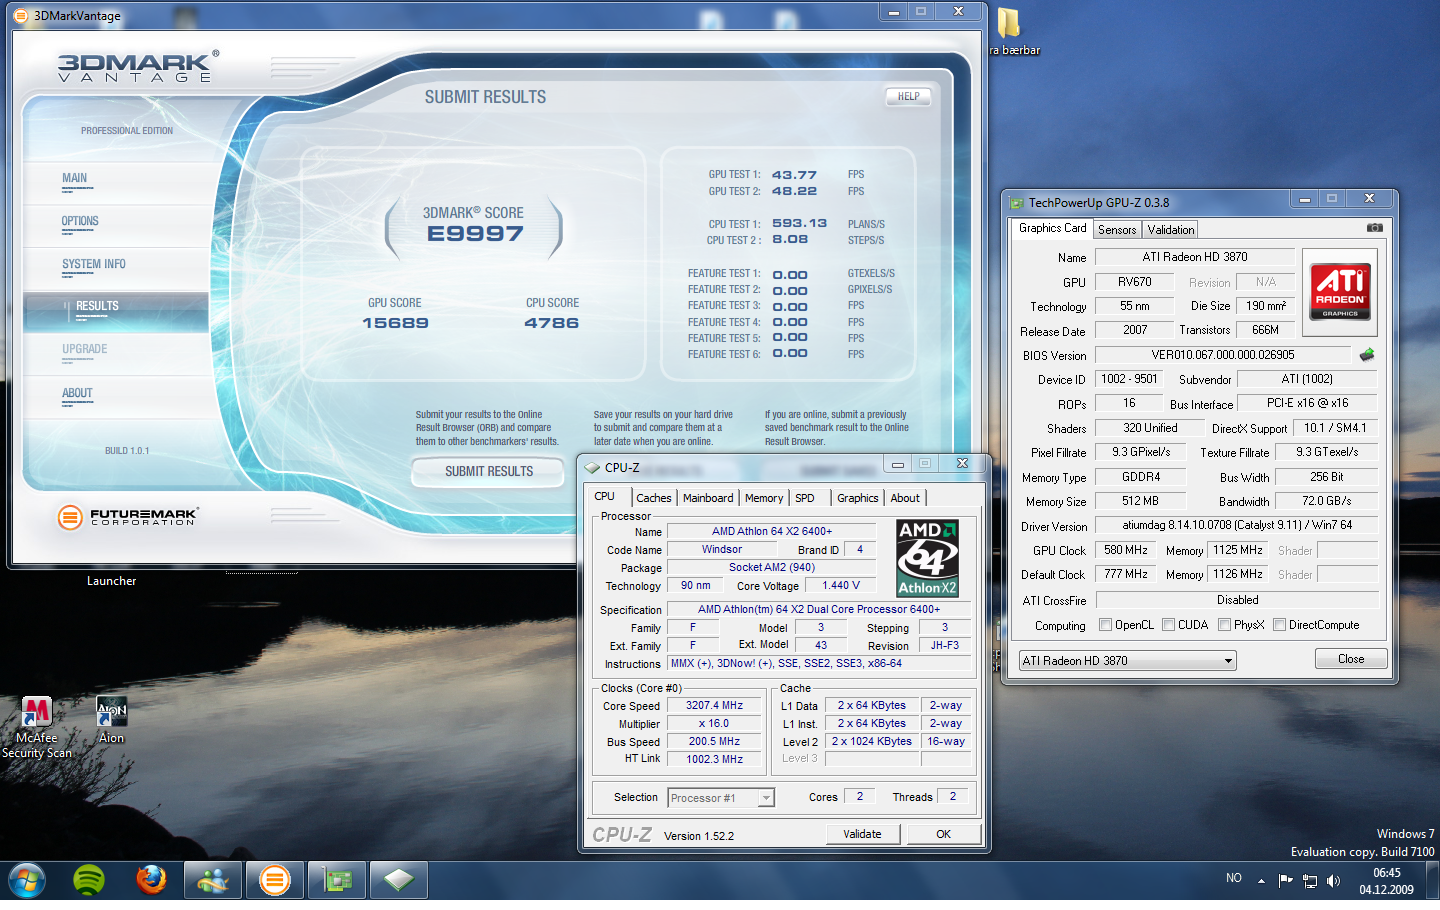
Task: Click the NO language indicator in tray
Action: click(x=1234, y=878)
